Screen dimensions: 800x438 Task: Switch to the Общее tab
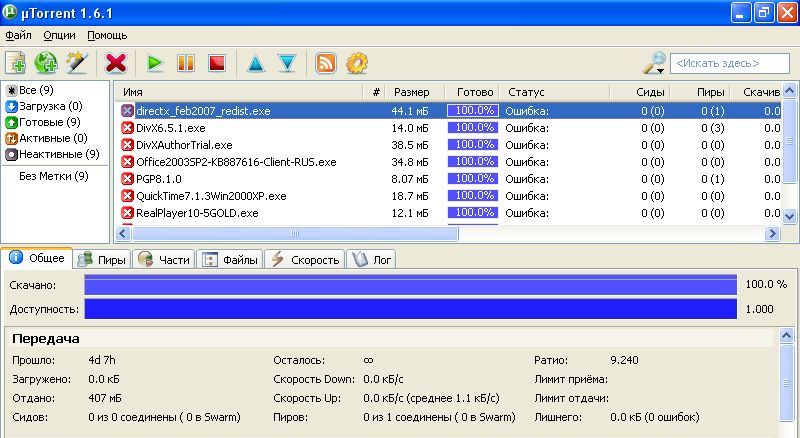pos(37,258)
